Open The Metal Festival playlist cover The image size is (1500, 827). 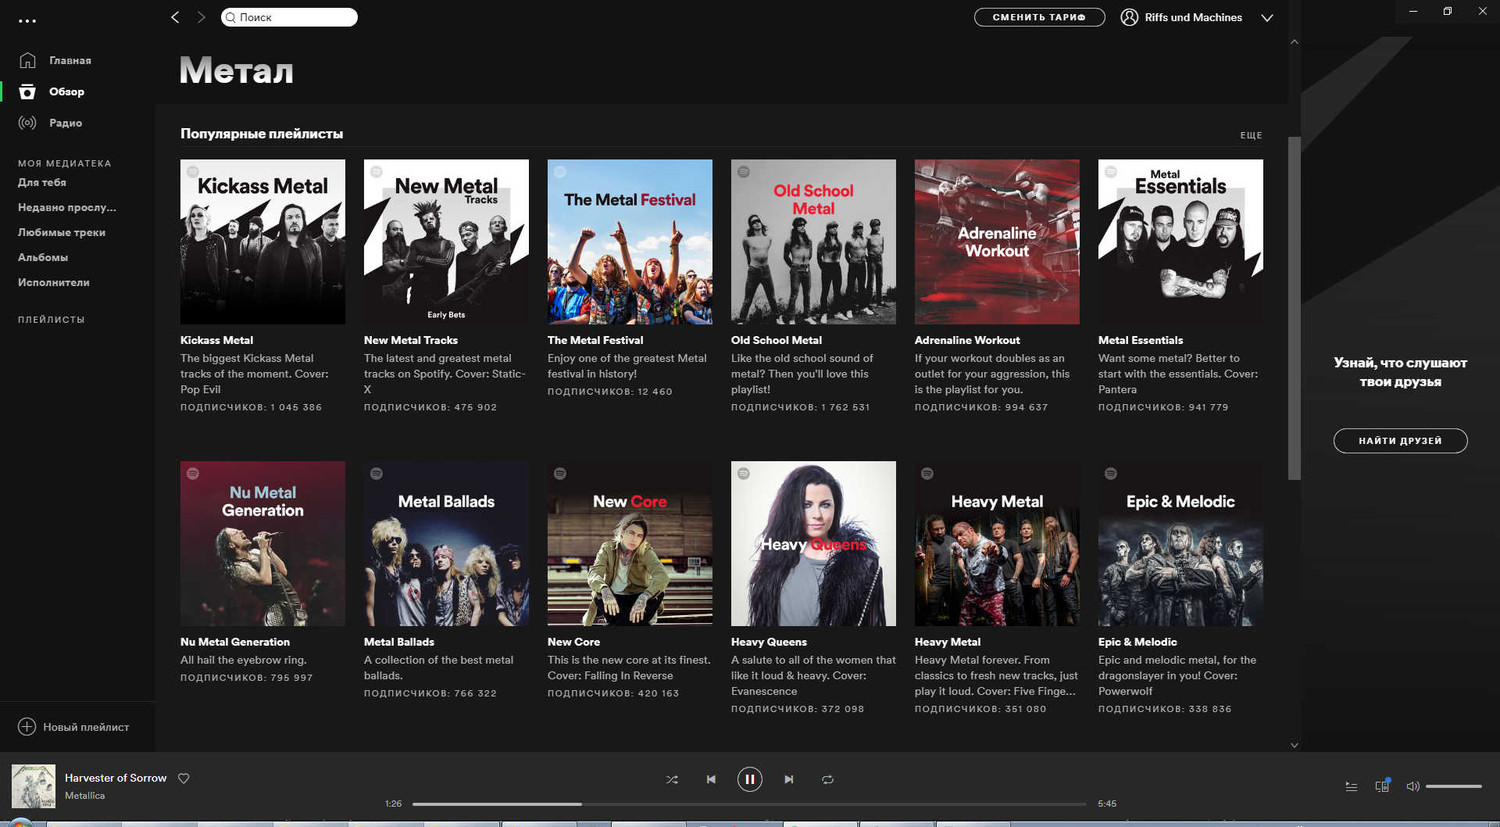[x=630, y=241]
